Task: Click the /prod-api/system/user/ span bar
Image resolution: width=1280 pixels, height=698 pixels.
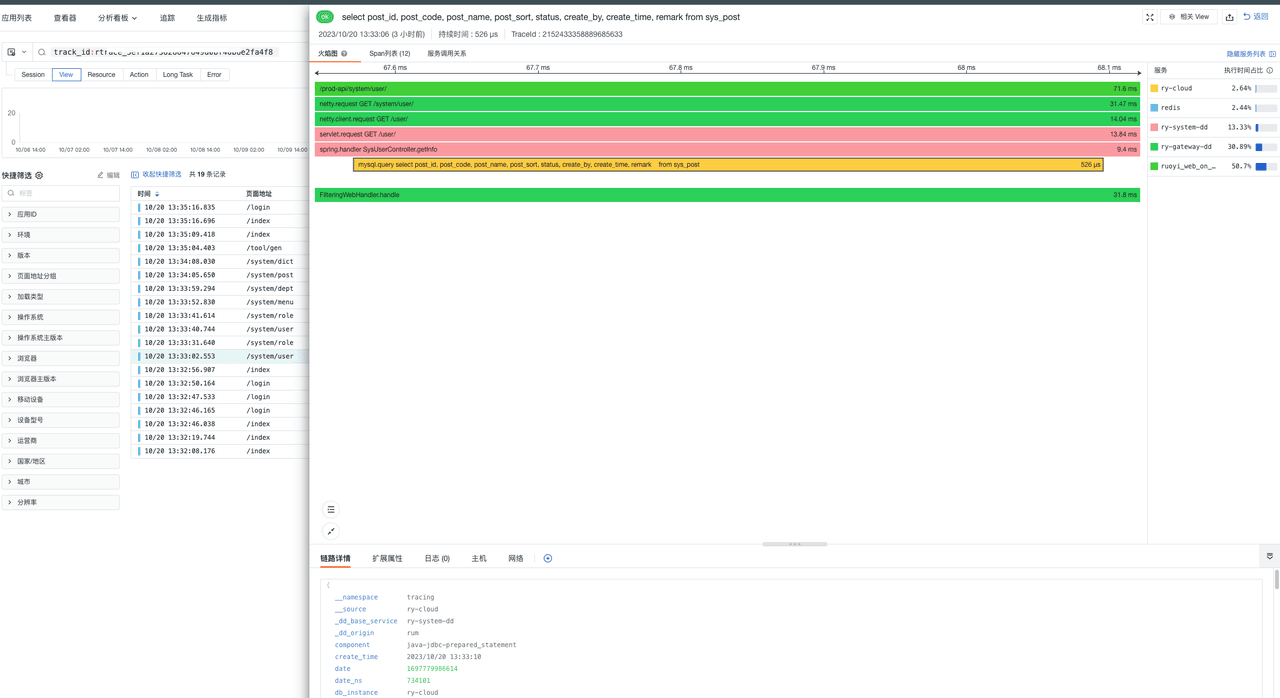Action: 727,89
